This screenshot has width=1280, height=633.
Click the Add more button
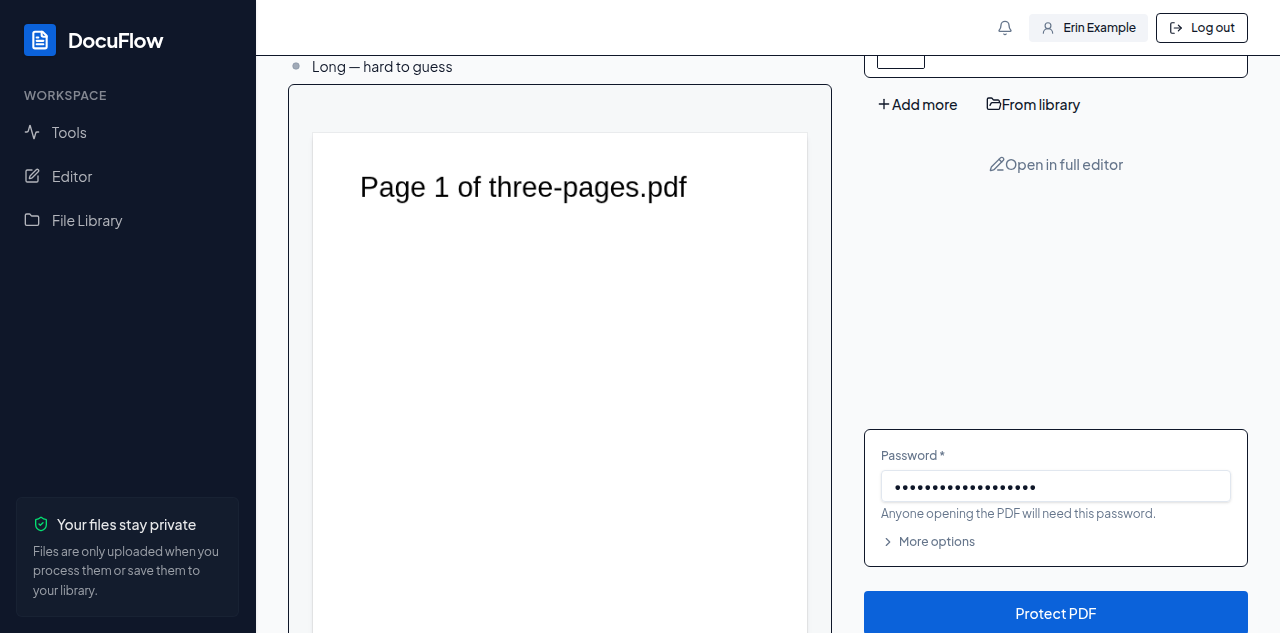(917, 104)
